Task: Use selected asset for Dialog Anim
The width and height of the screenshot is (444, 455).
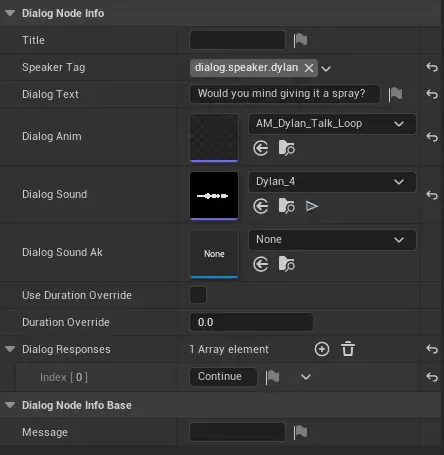Action: coord(261,148)
